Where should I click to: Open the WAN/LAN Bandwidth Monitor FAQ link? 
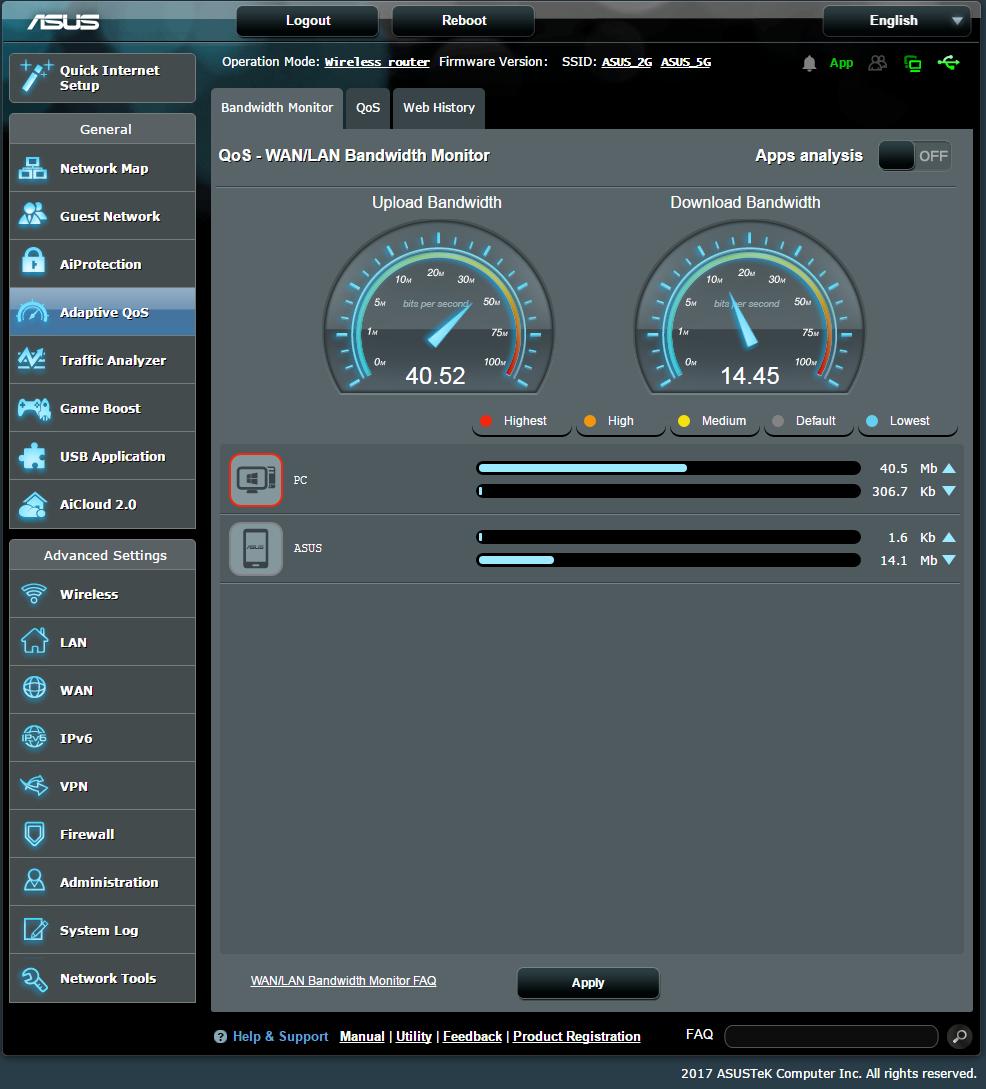pos(343,981)
